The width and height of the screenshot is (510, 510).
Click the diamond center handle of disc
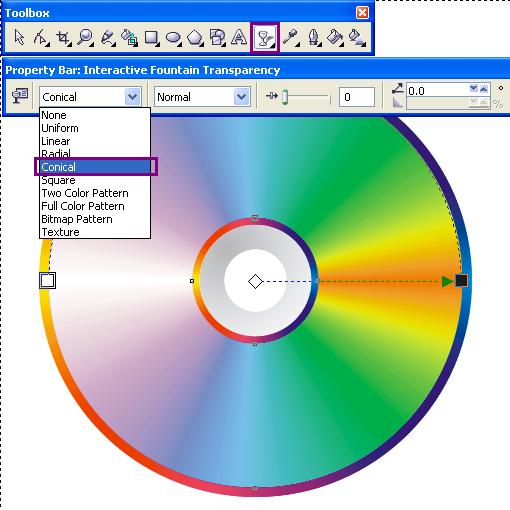[x=255, y=281]
